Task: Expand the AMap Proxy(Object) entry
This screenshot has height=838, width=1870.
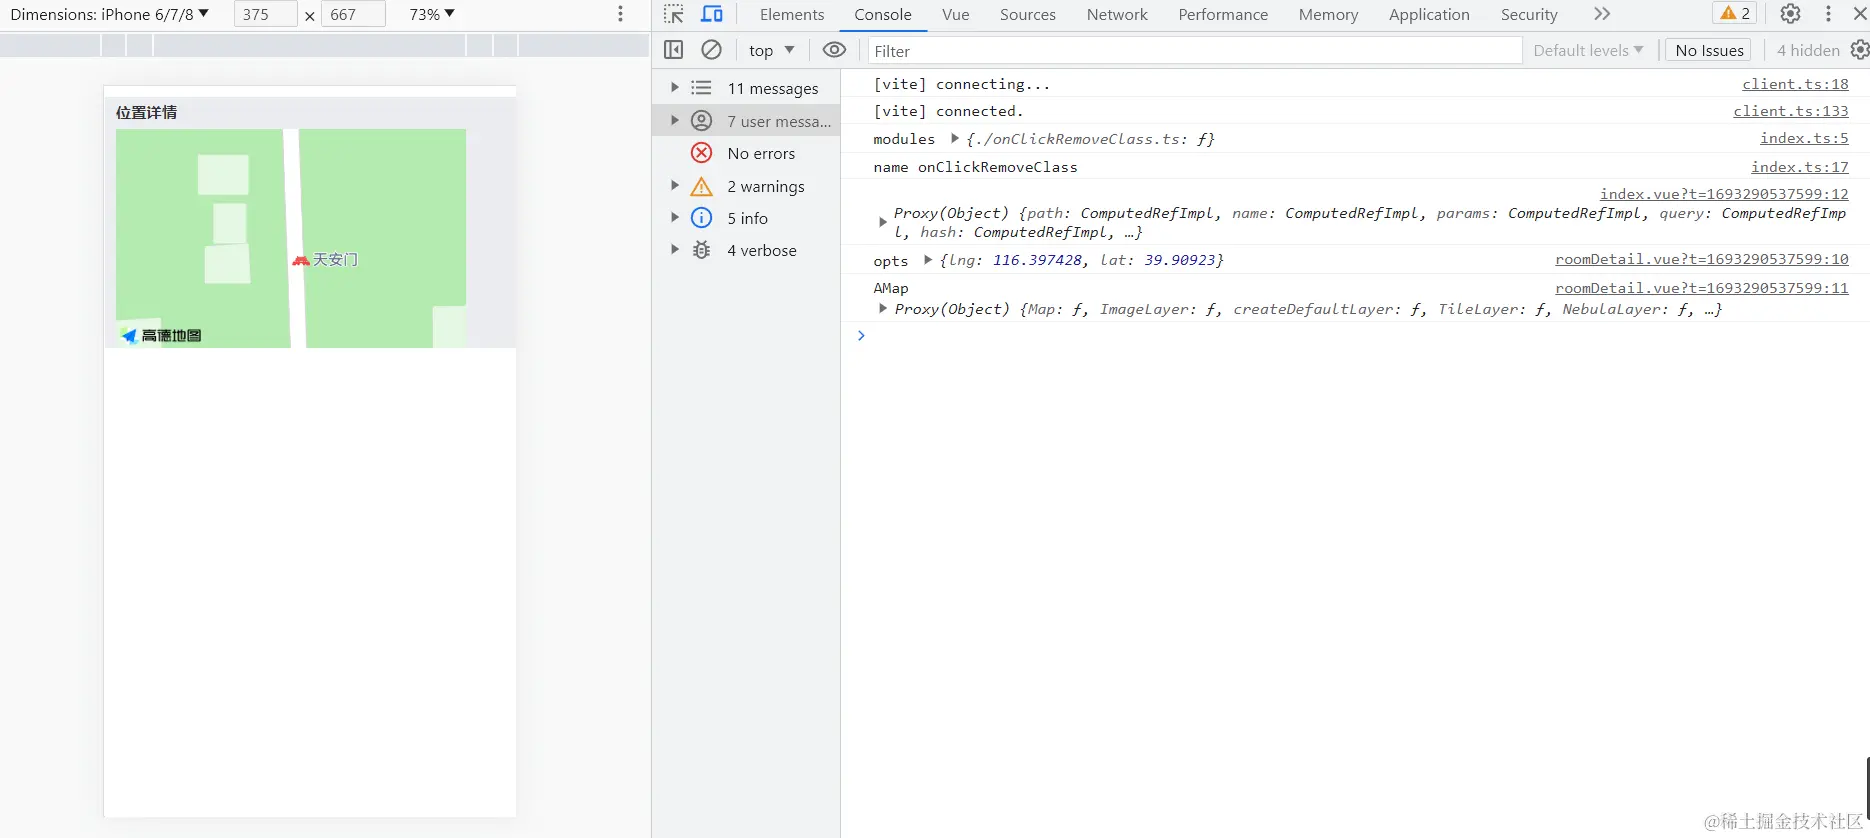Action: pos(882,309)
